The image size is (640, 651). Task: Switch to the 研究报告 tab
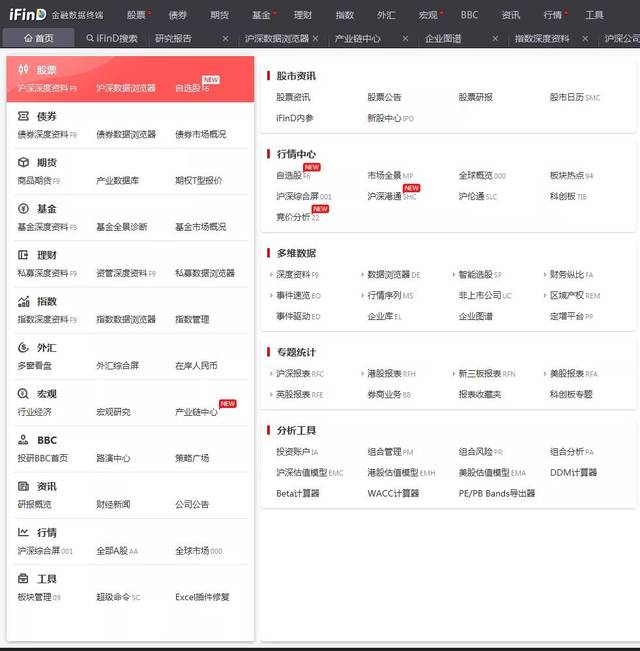pyautogui.click(x=173, y=39)
